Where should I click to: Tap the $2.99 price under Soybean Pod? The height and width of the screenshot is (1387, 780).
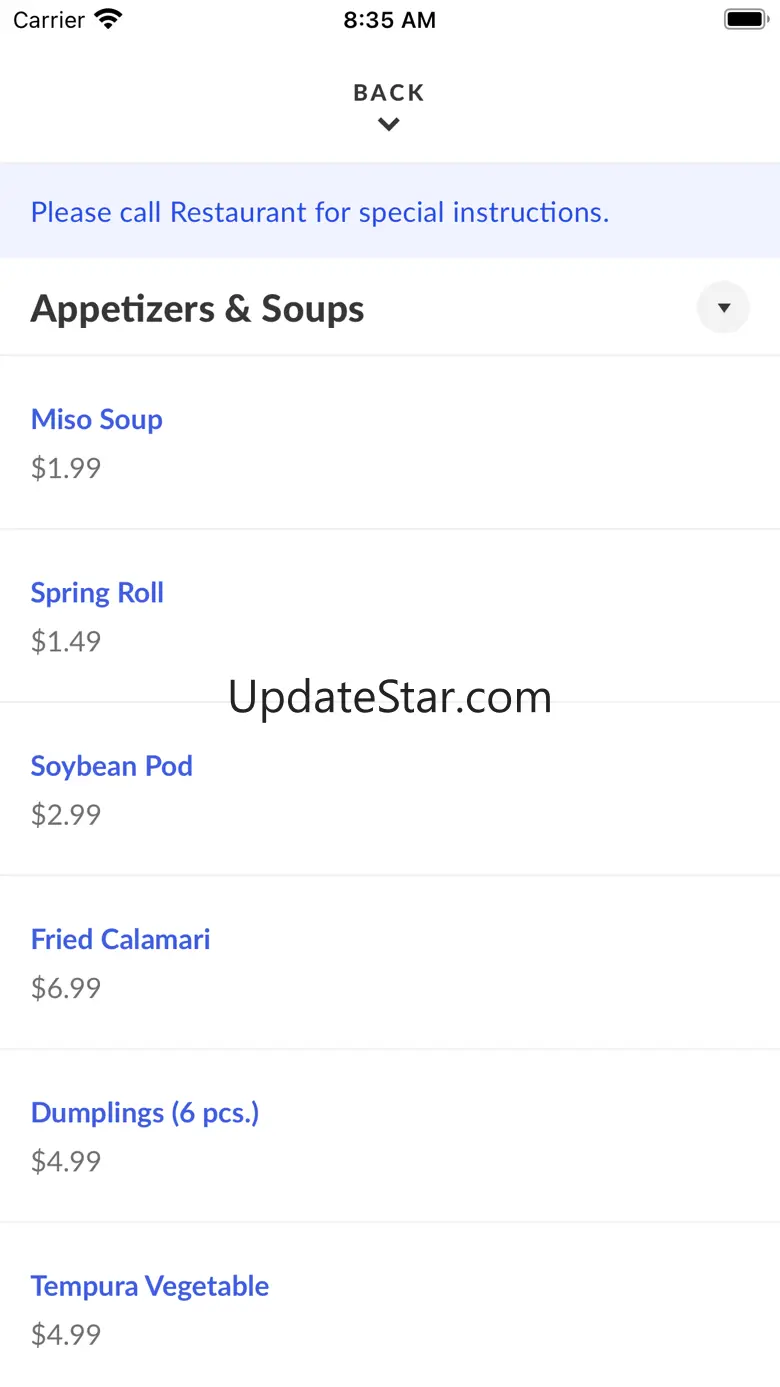[66, 815]
